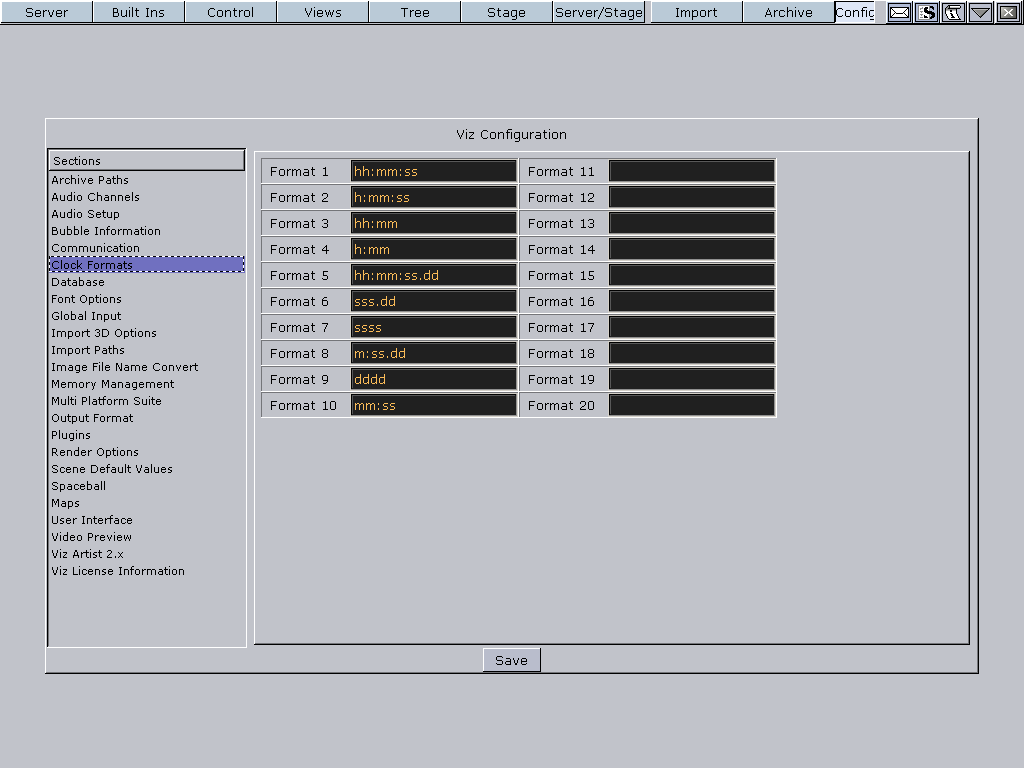Click the Format 1 input field
This screenshot has width=1024, height=768.
(433, 171)
